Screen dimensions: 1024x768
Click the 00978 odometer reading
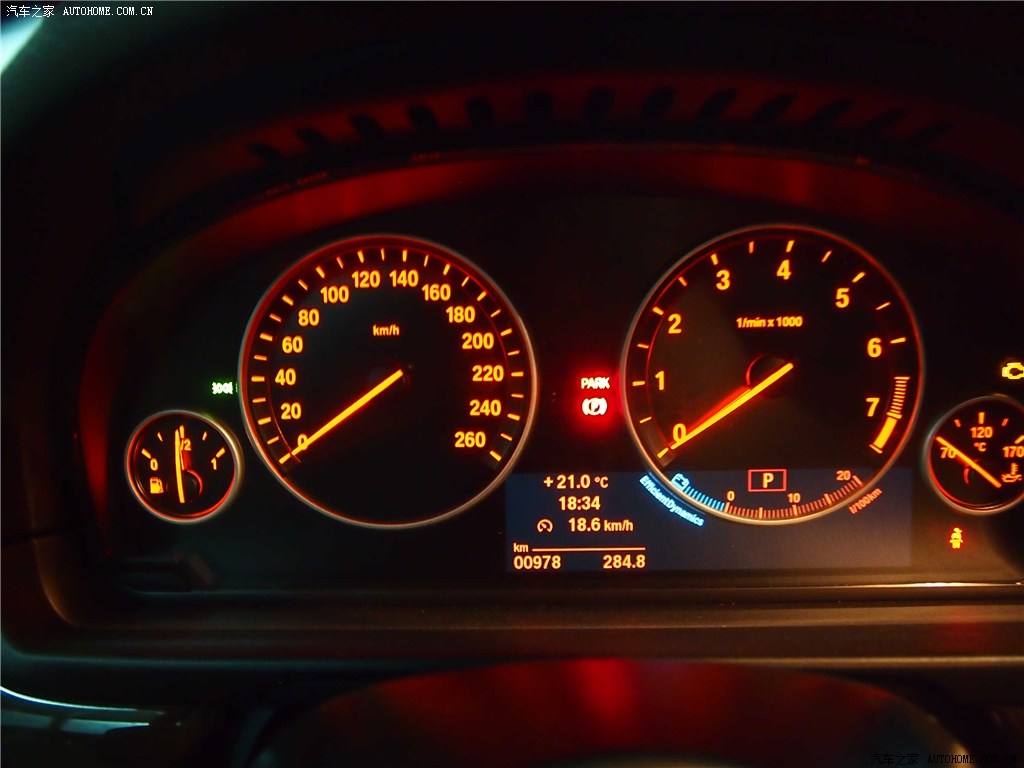(537, 562)
